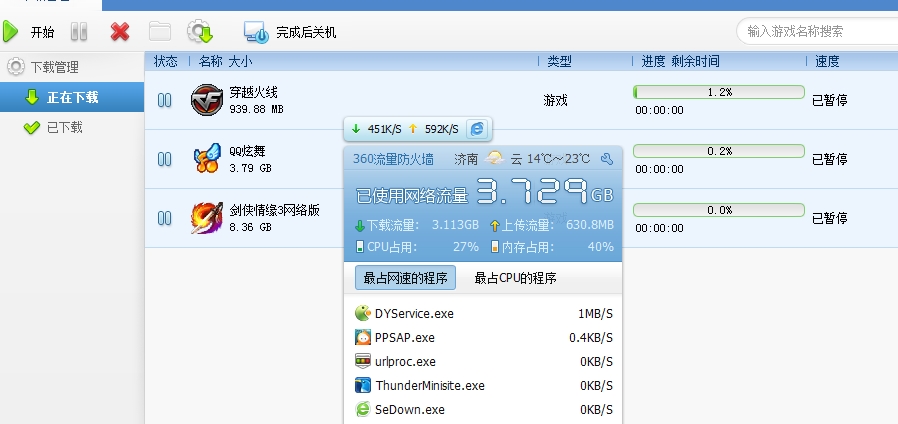Click the 360流量防火墙 title
Image resolution: width=898 pixels, height=424 pixels.
point(393,159)
